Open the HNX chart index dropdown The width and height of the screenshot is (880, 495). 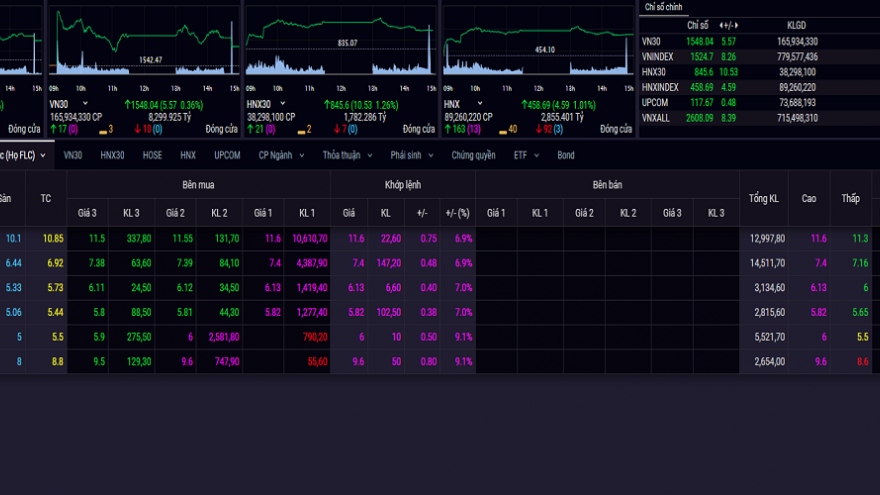click(475, 104)
